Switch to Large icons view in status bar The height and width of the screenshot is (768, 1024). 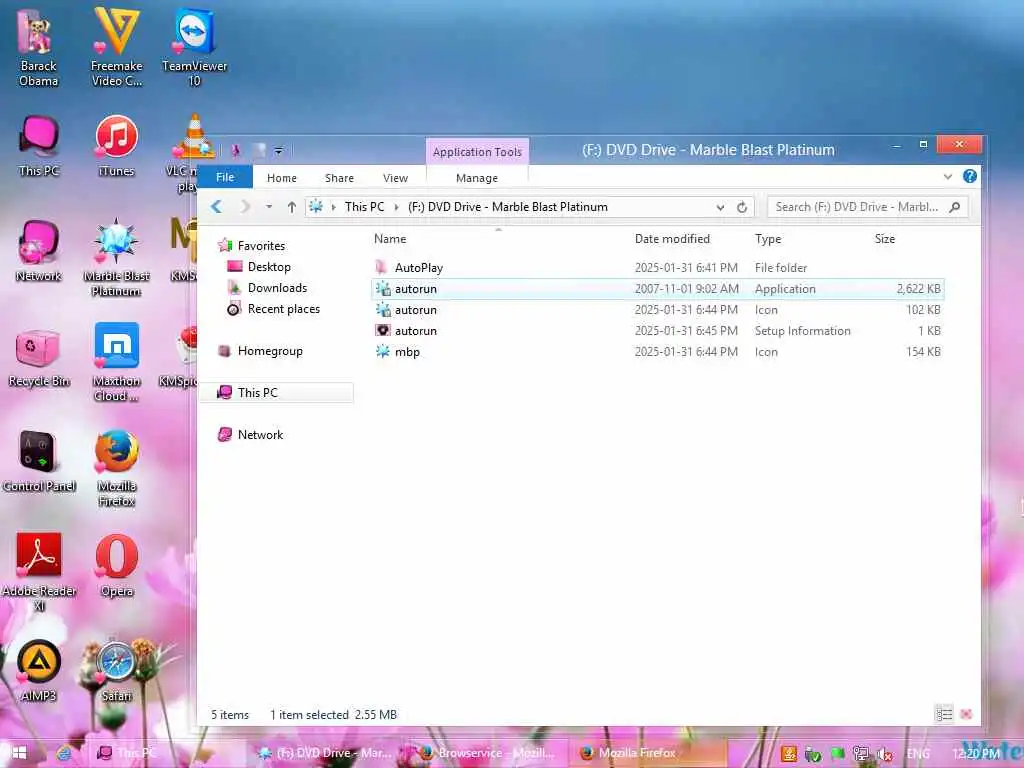pyautogui.click(x=966, y=714)
